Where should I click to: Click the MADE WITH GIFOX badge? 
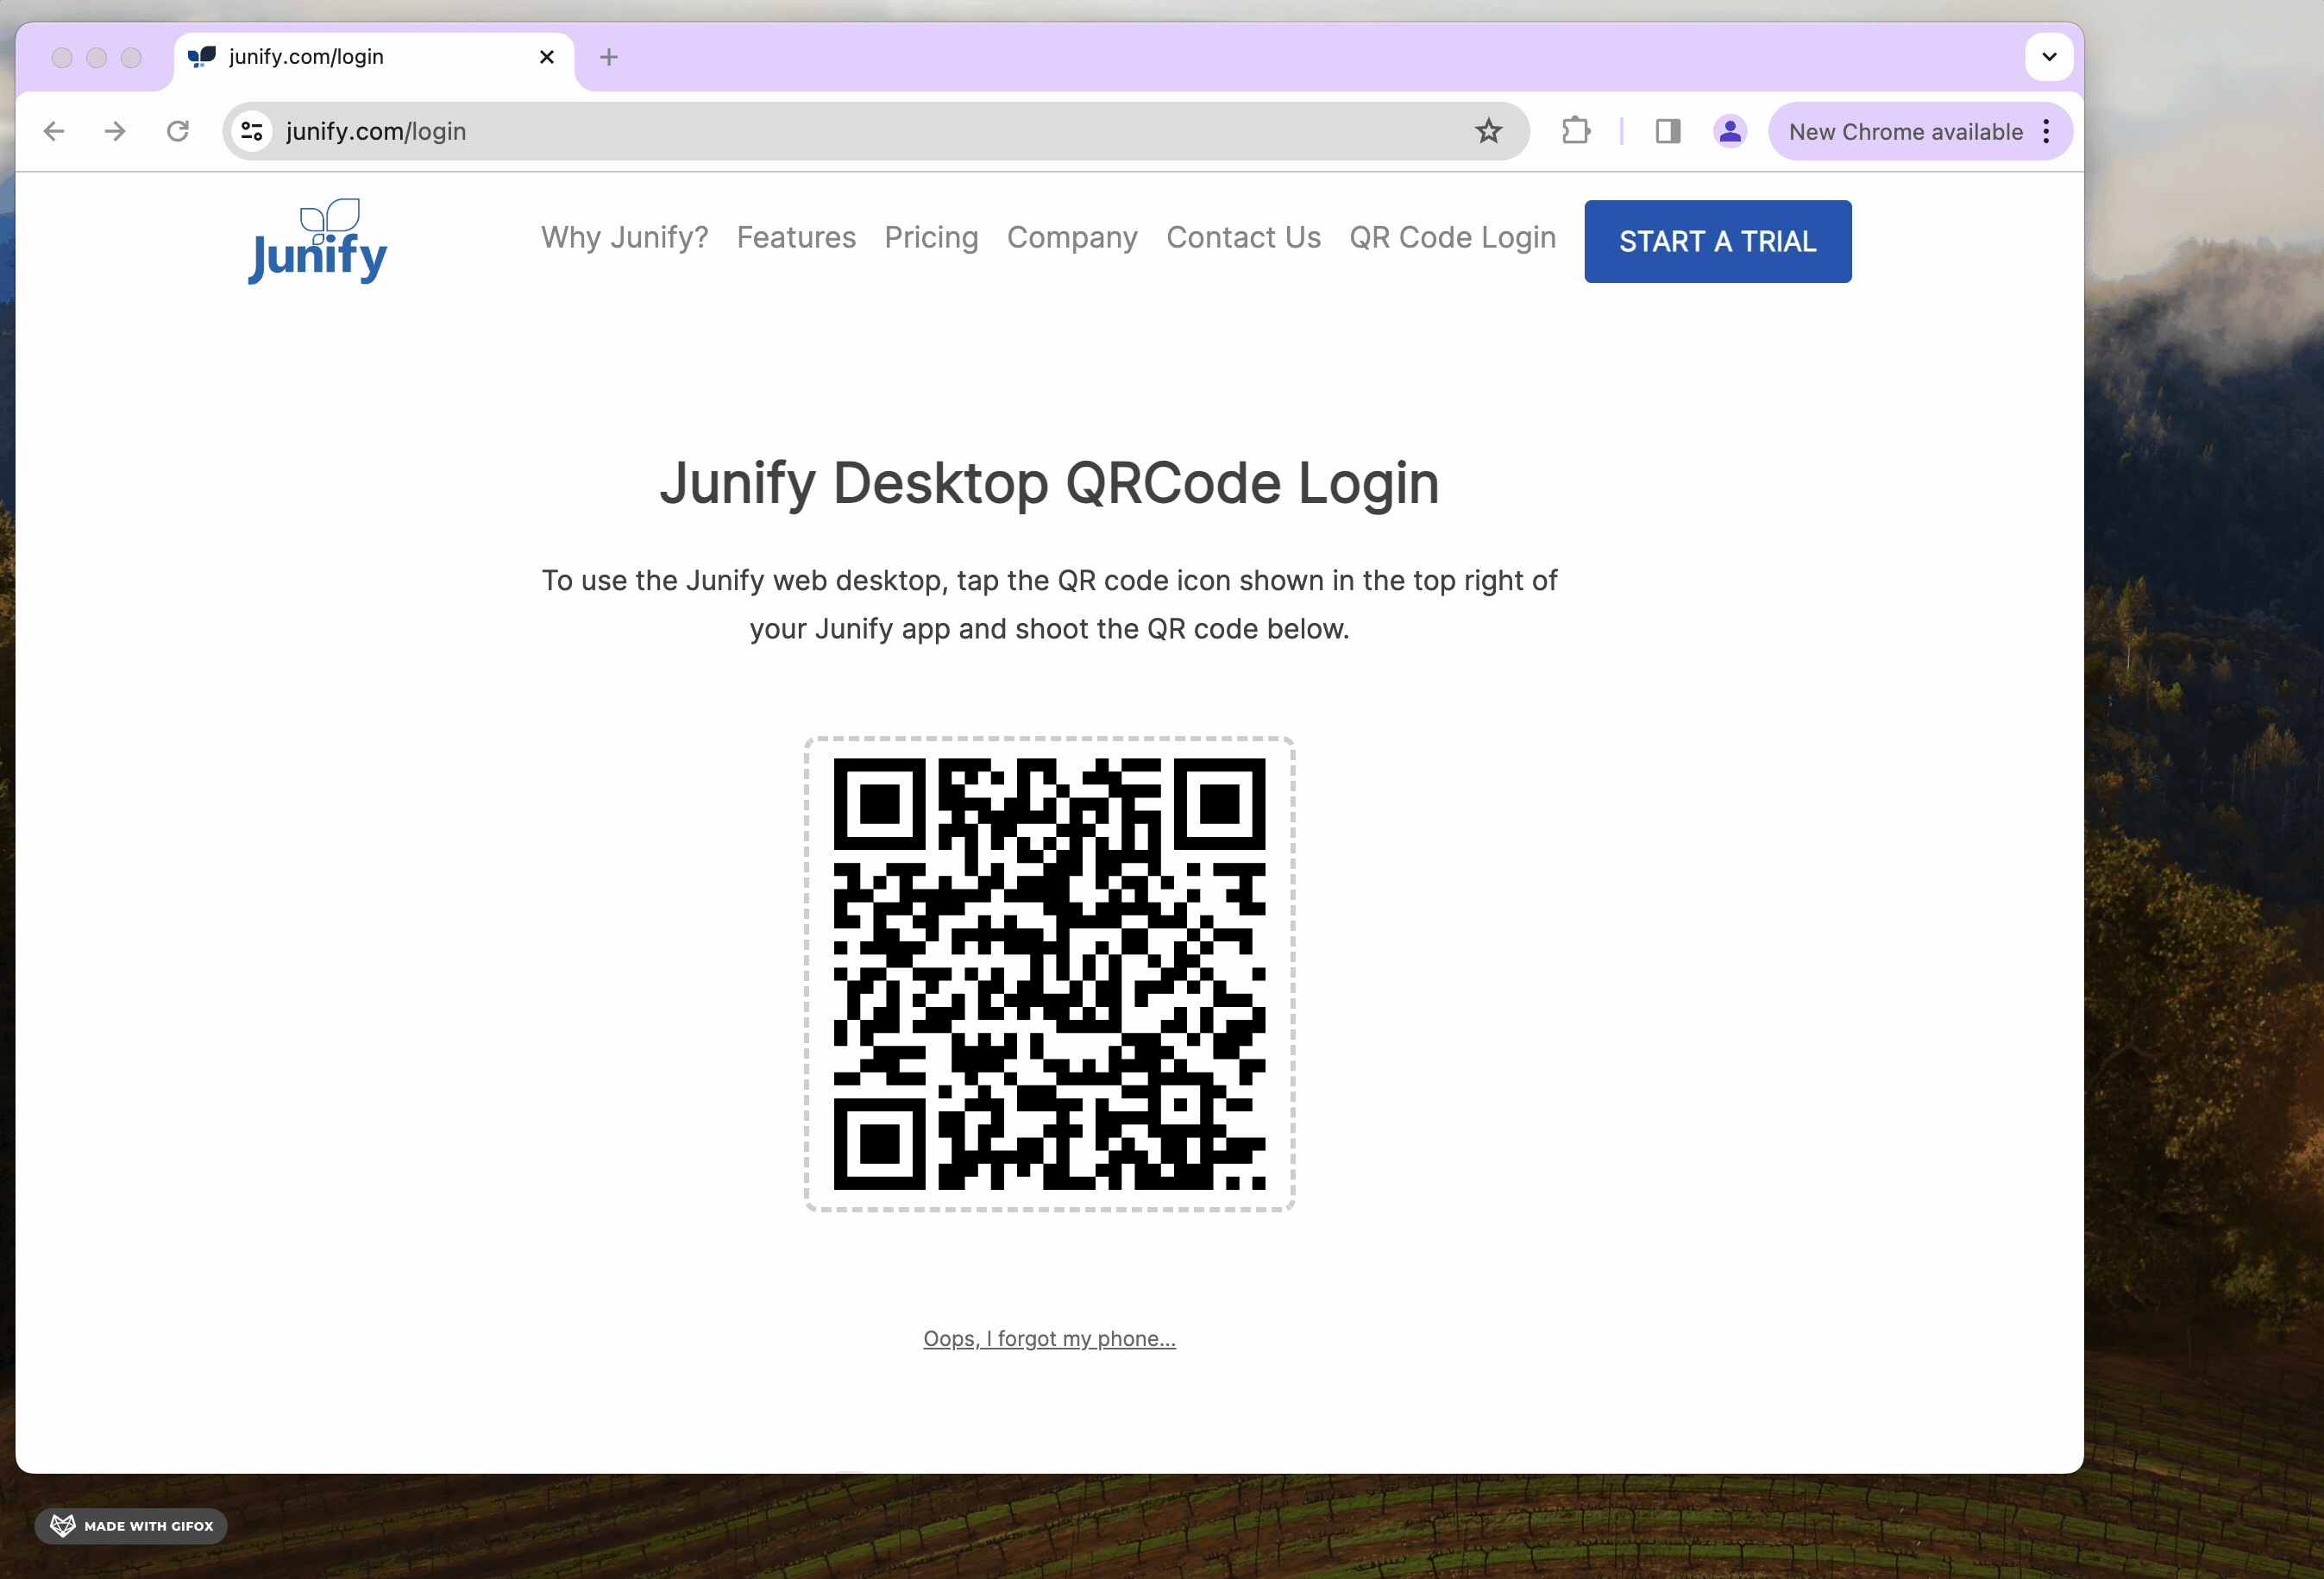pos(132,1525)
